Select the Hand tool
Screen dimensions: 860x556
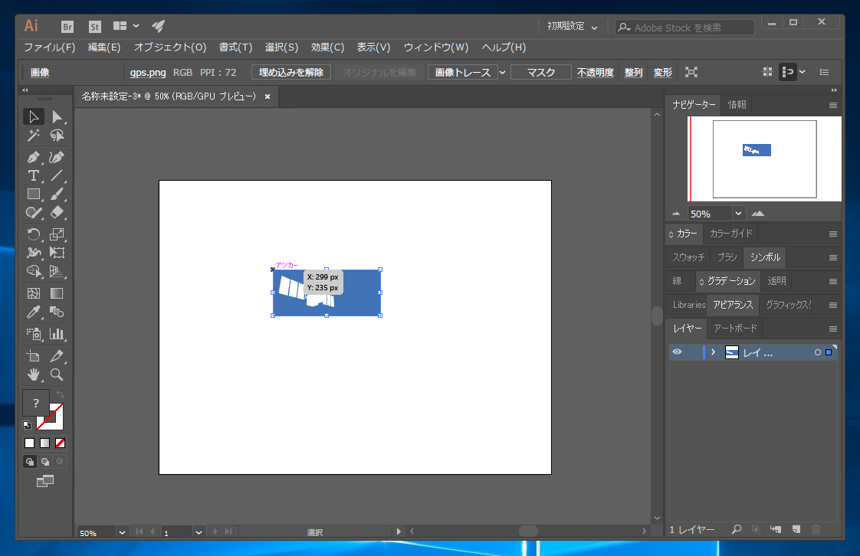coord(33,375)
